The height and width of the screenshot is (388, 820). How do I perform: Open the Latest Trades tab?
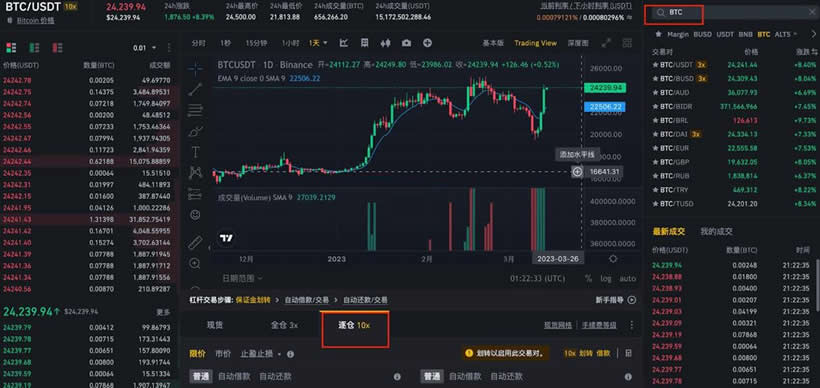coord(668,232)
